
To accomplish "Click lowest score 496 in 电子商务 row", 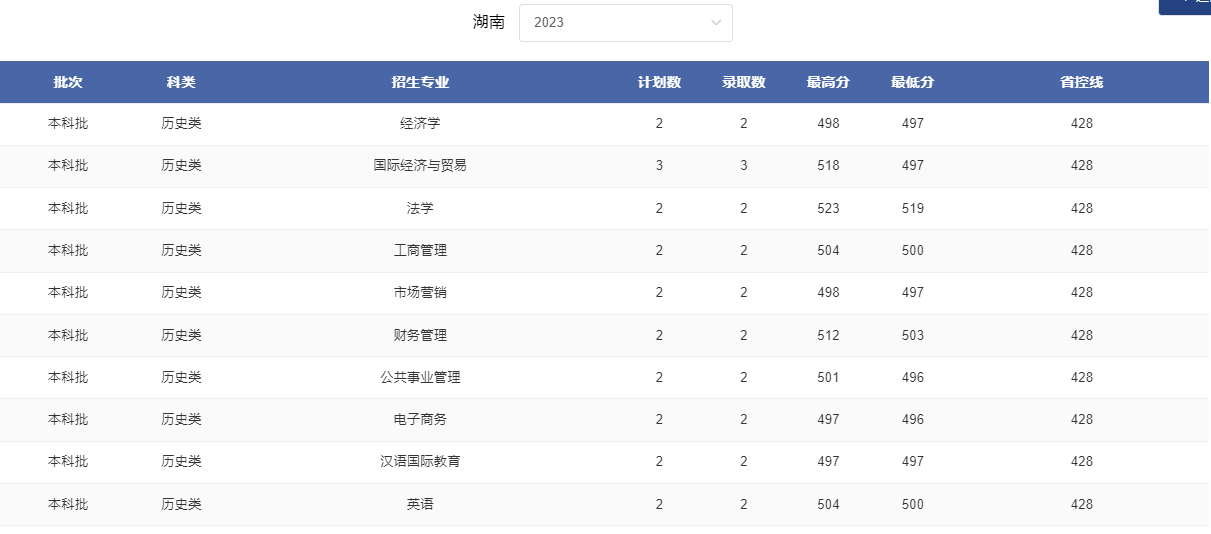I will [x=912, y=419].
